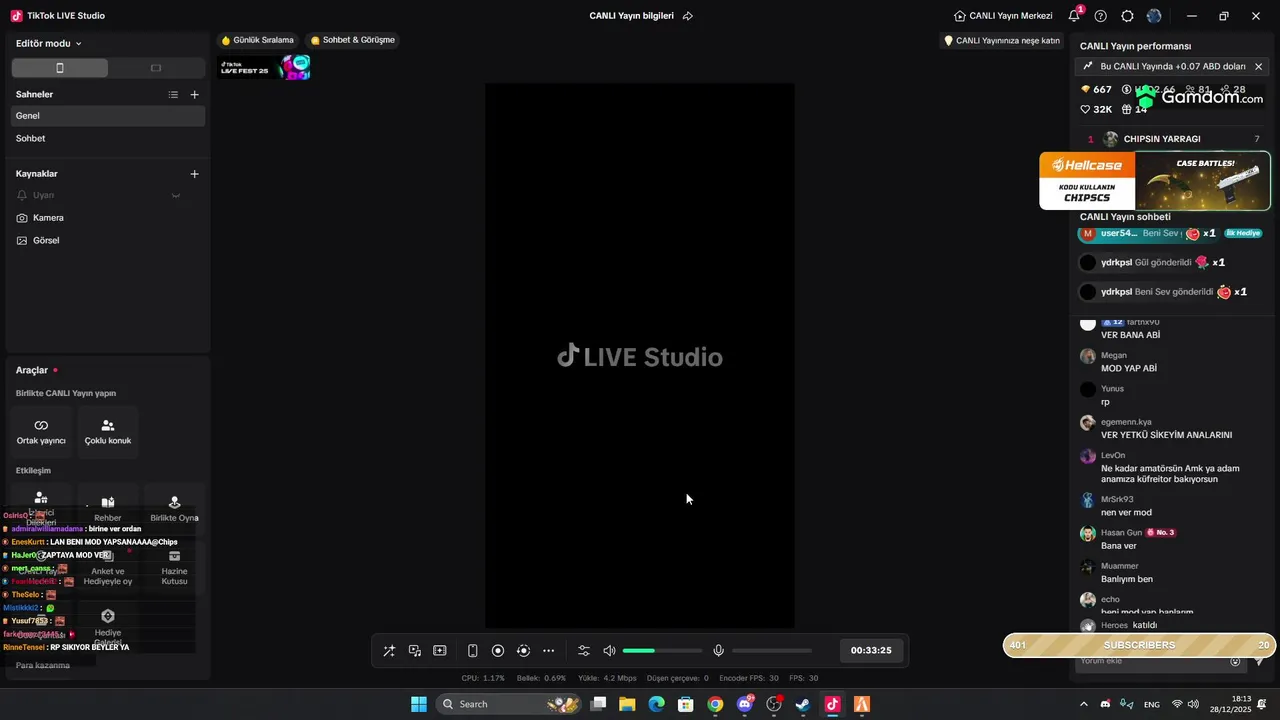Share the stream via the arrow icon
Viewport: 1280px width, 720px height.
[x=688, y=16]
